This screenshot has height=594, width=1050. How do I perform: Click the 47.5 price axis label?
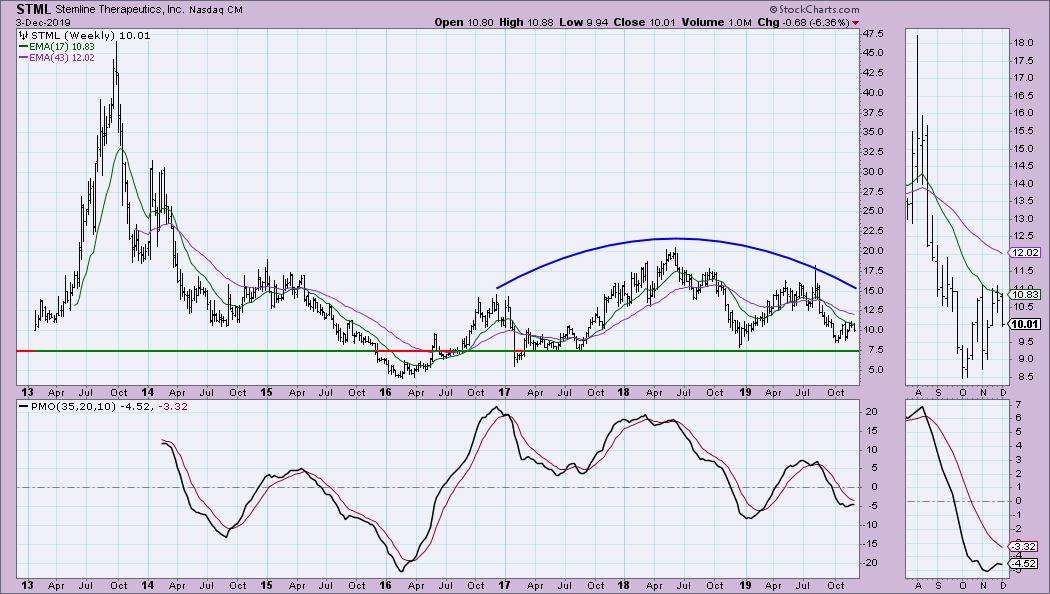coord(873,33)
